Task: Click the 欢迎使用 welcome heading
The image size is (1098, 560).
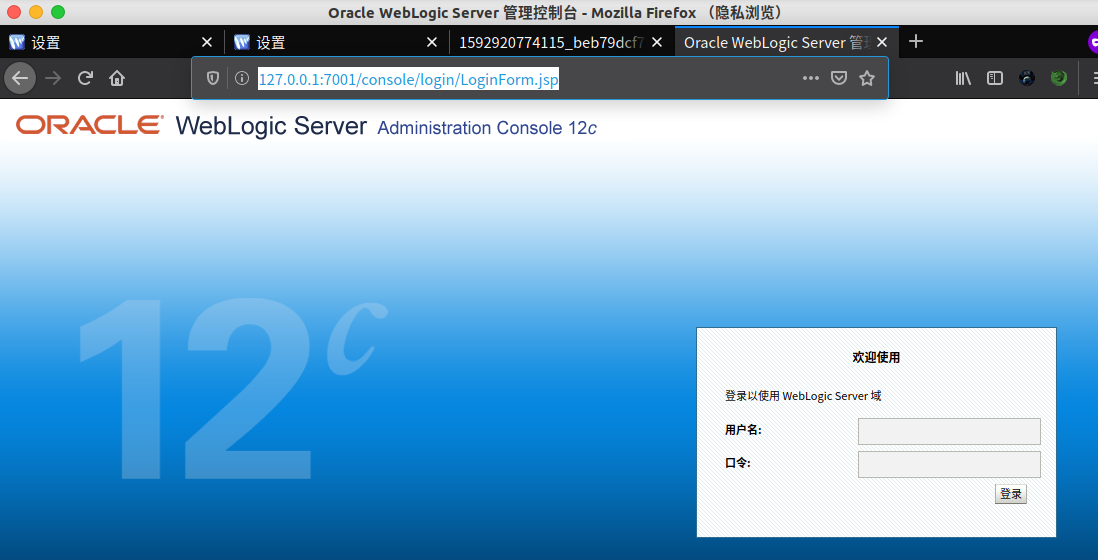Action: coord(876,358)
